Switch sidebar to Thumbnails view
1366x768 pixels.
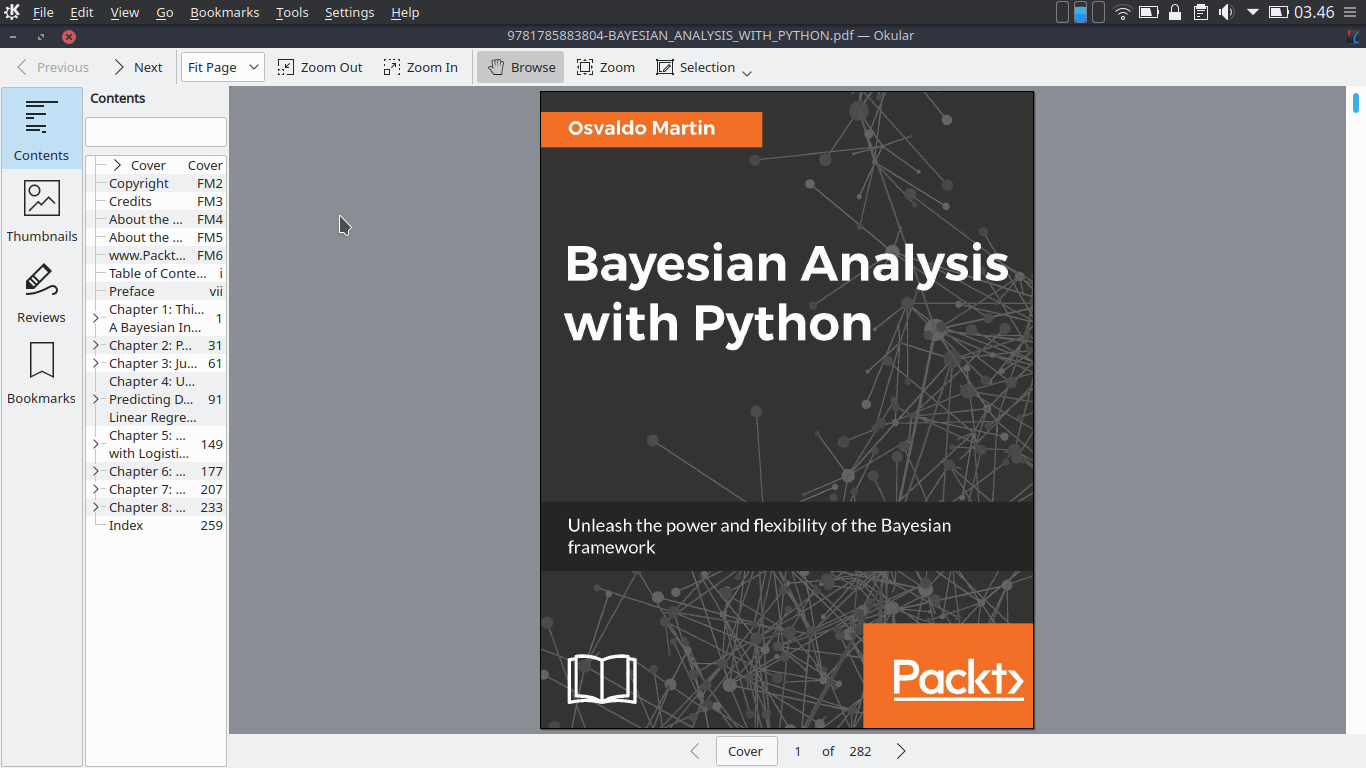click(42, 209)
